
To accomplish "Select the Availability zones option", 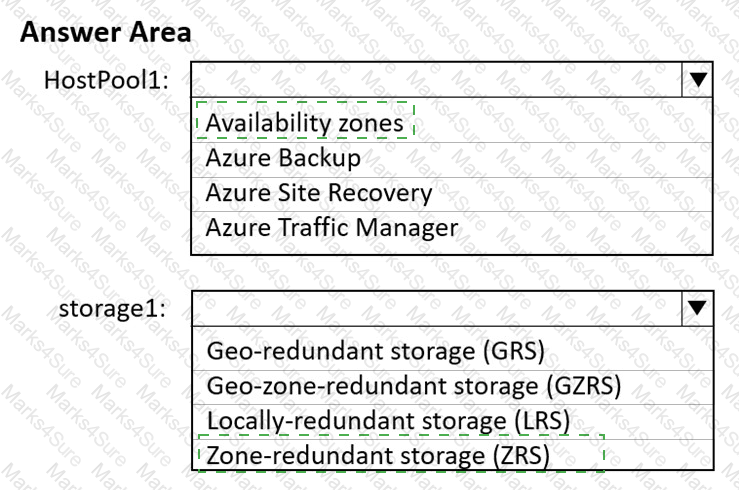I will [x=305, y=123].
